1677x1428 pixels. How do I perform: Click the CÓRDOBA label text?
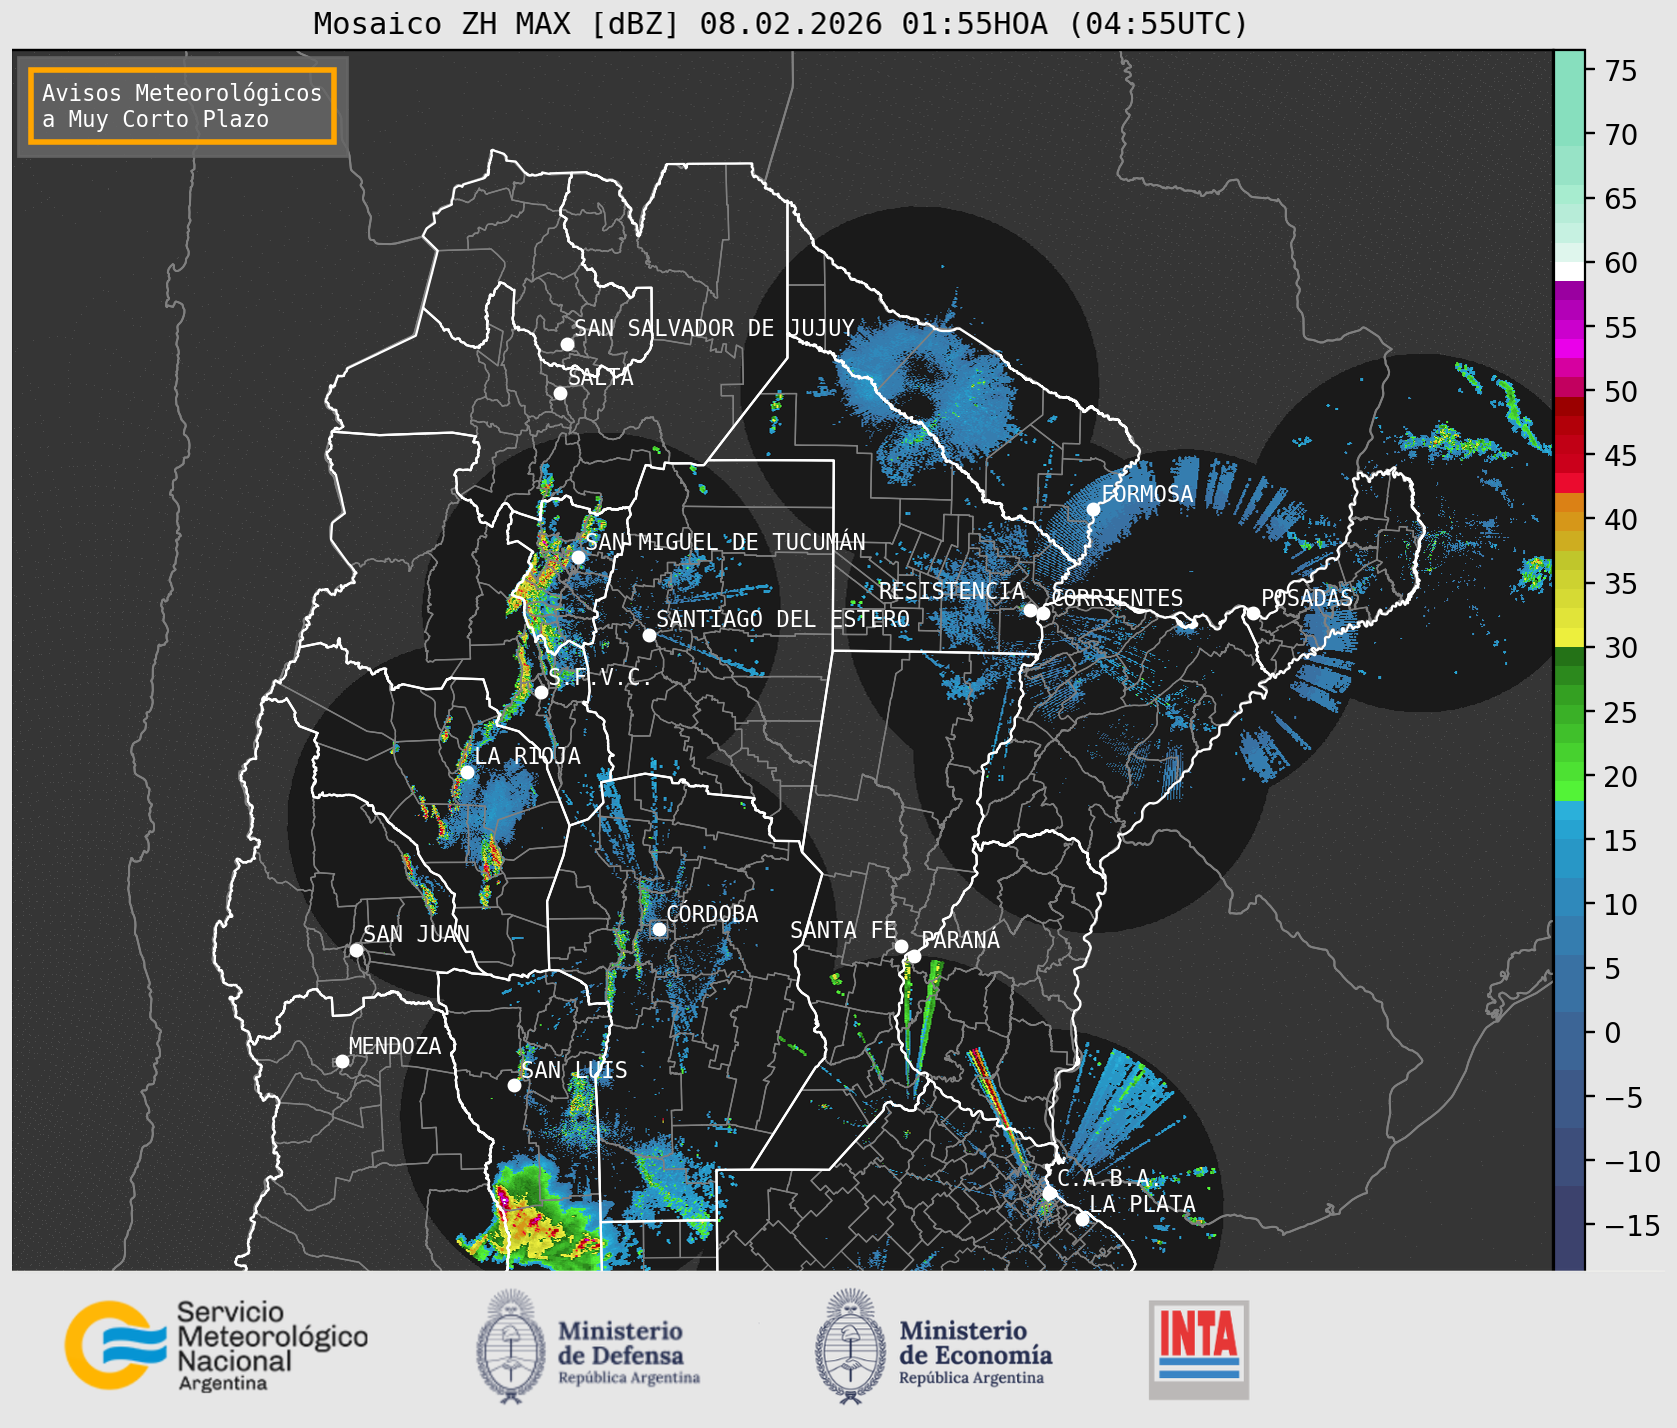[712, 914]
